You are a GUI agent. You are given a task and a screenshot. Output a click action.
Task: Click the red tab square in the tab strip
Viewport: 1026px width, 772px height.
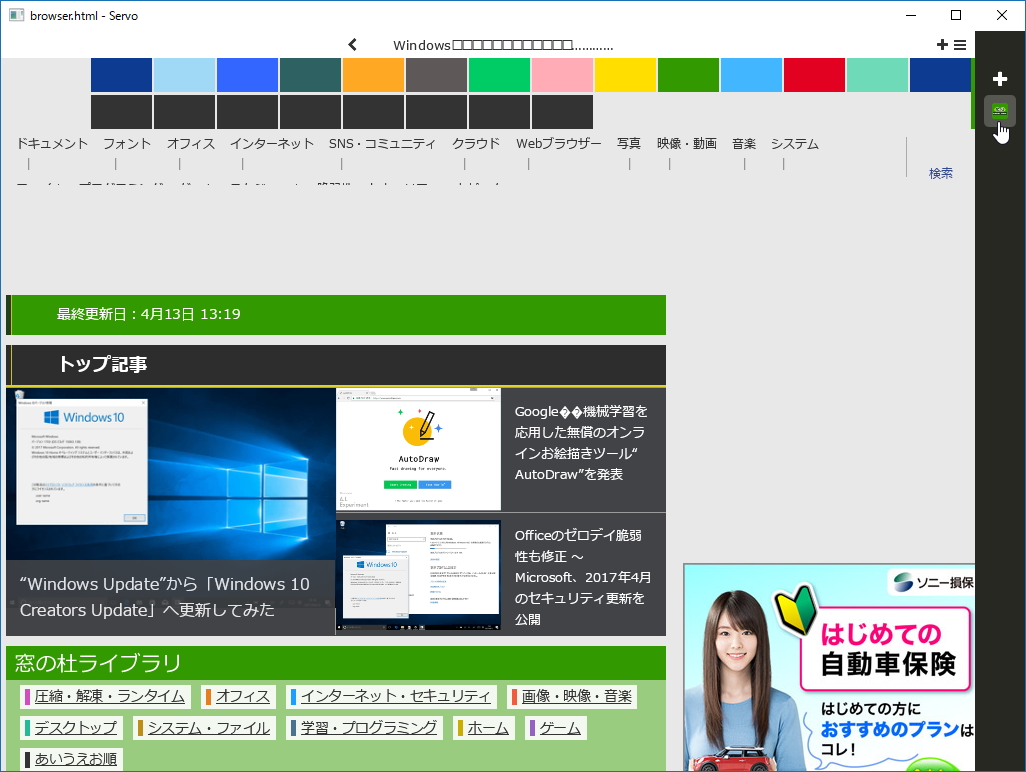(814, 74)
